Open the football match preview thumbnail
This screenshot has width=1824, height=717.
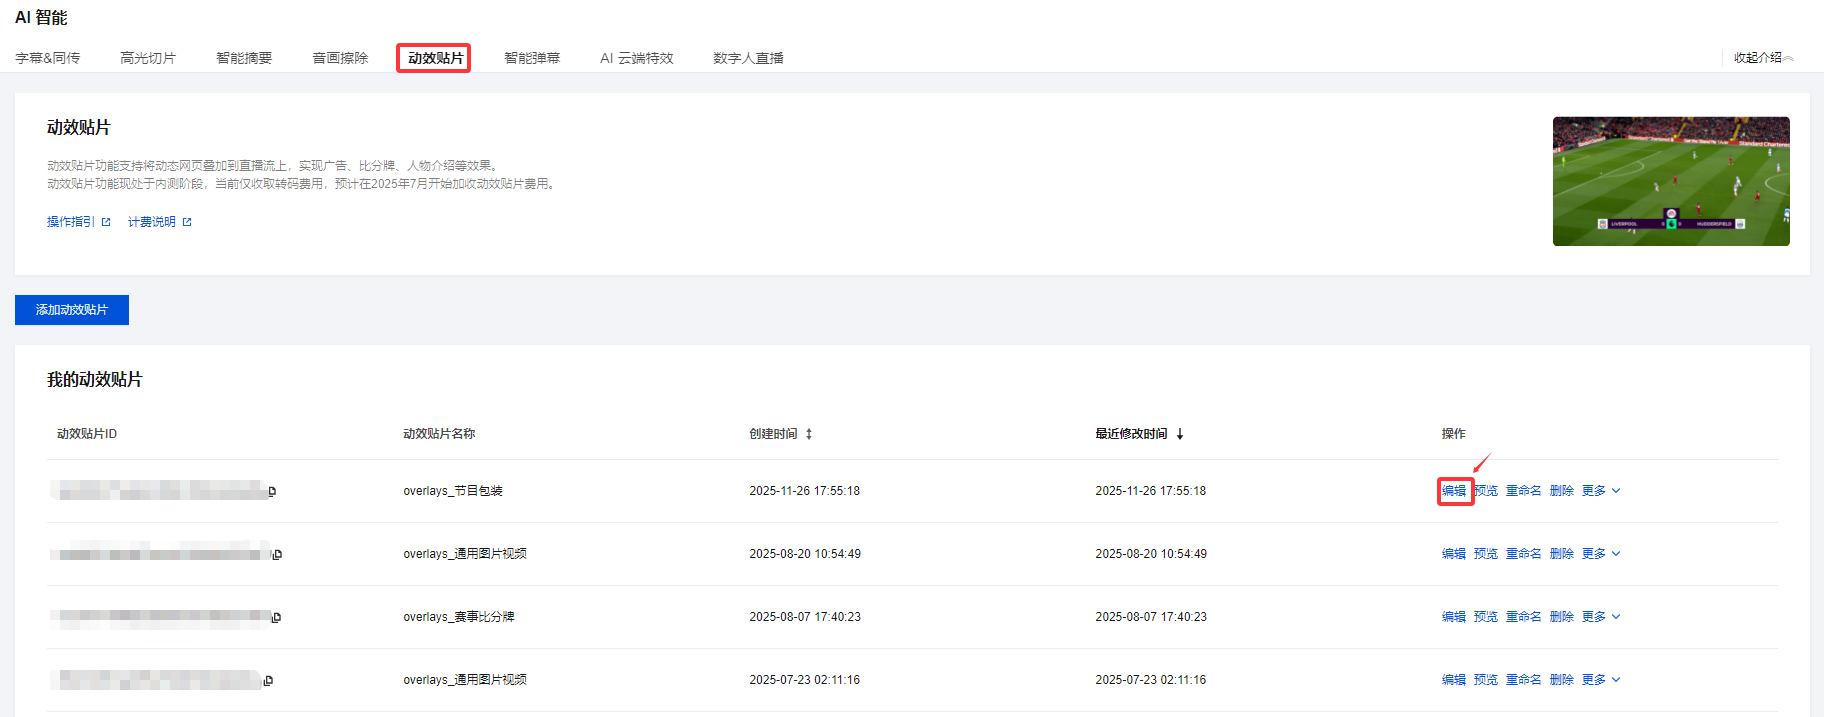click(1671, 181)
